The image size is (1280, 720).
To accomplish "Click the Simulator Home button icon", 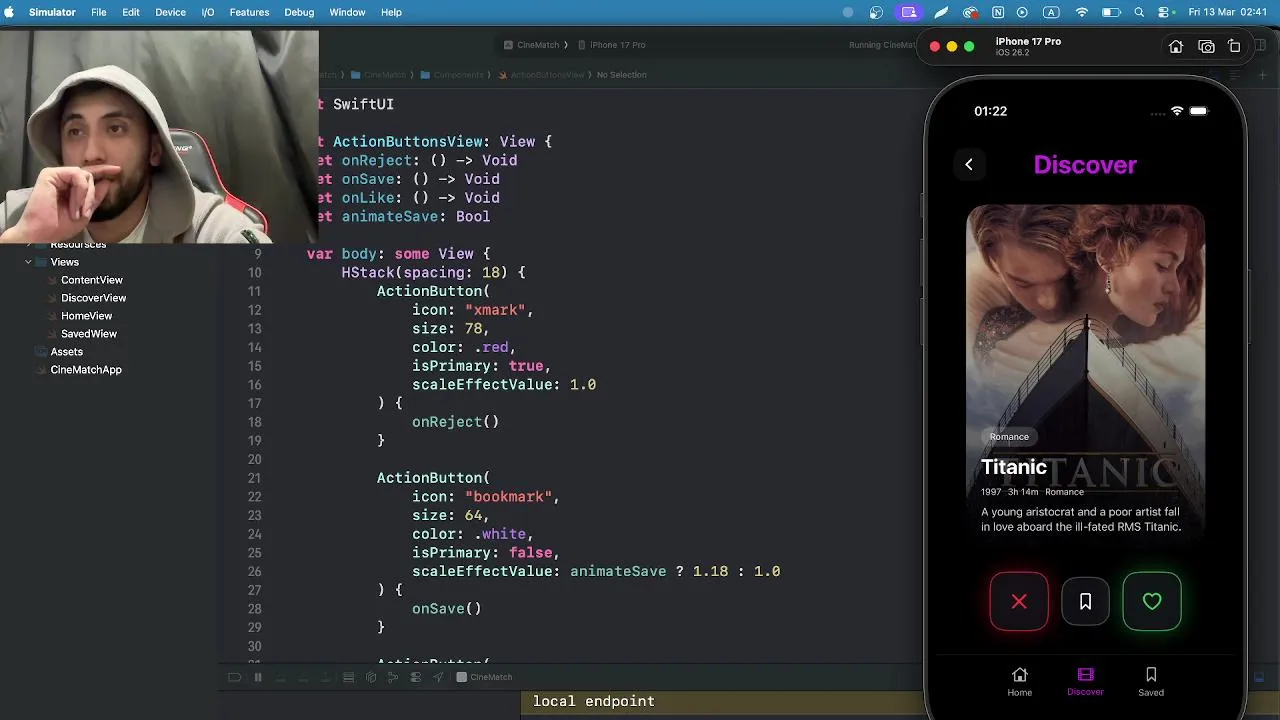I will pyautogui.click(x=1176, y=47).
